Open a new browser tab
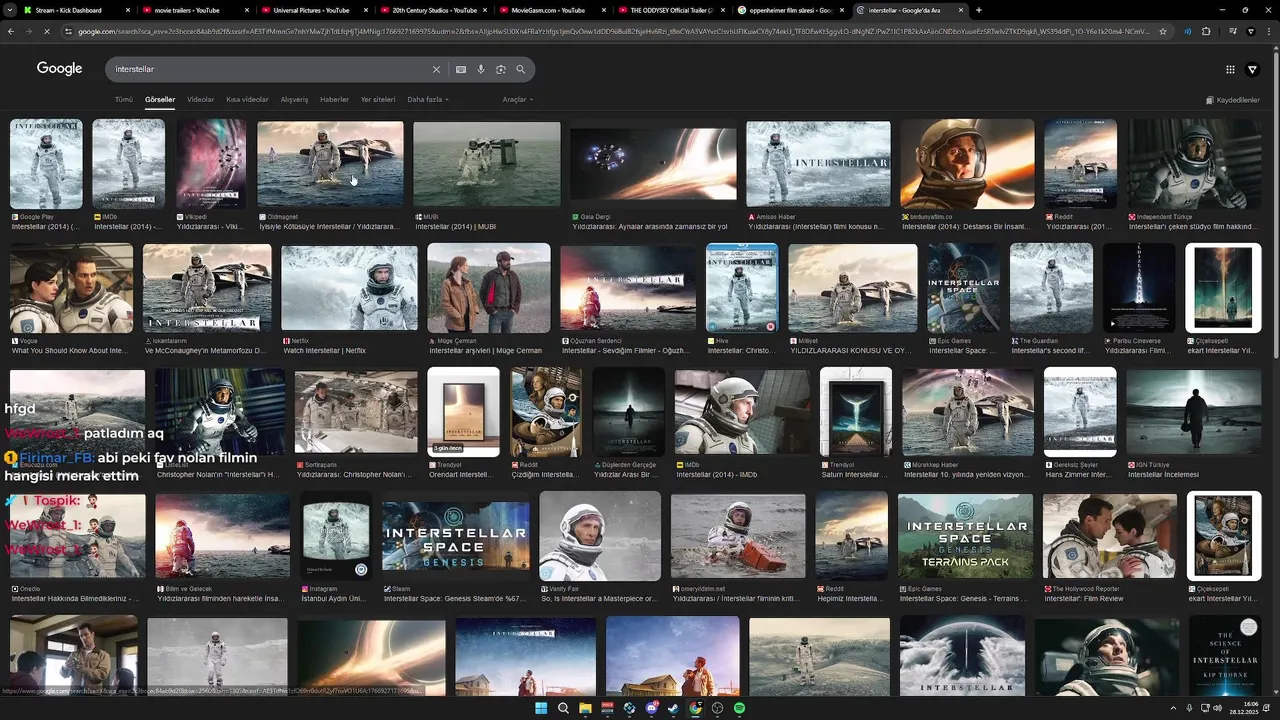This screenshot has width=1280, height=720. 978,10
